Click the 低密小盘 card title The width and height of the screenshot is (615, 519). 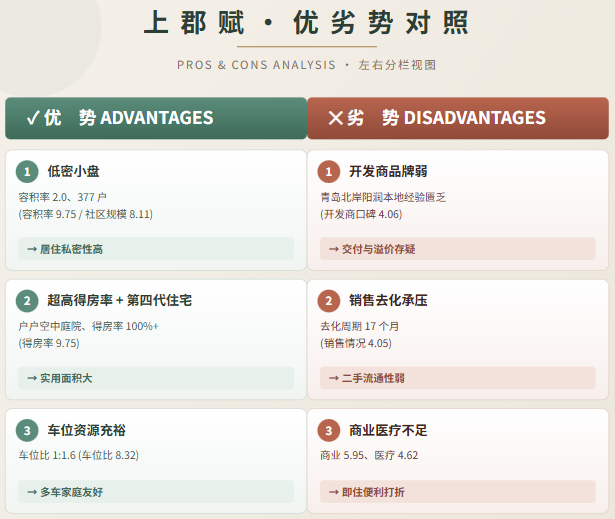tap(73, 171)
